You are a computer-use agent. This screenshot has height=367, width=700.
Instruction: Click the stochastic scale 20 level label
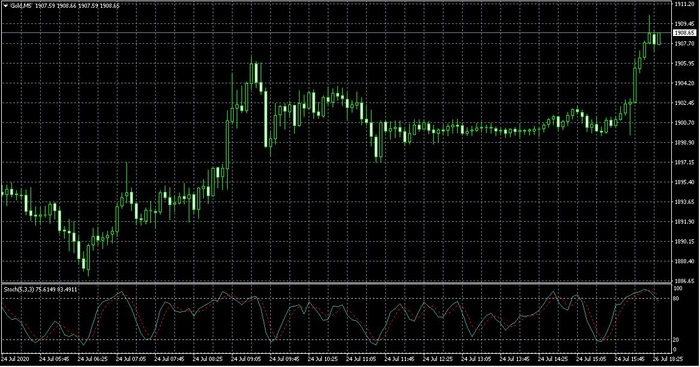676,340
